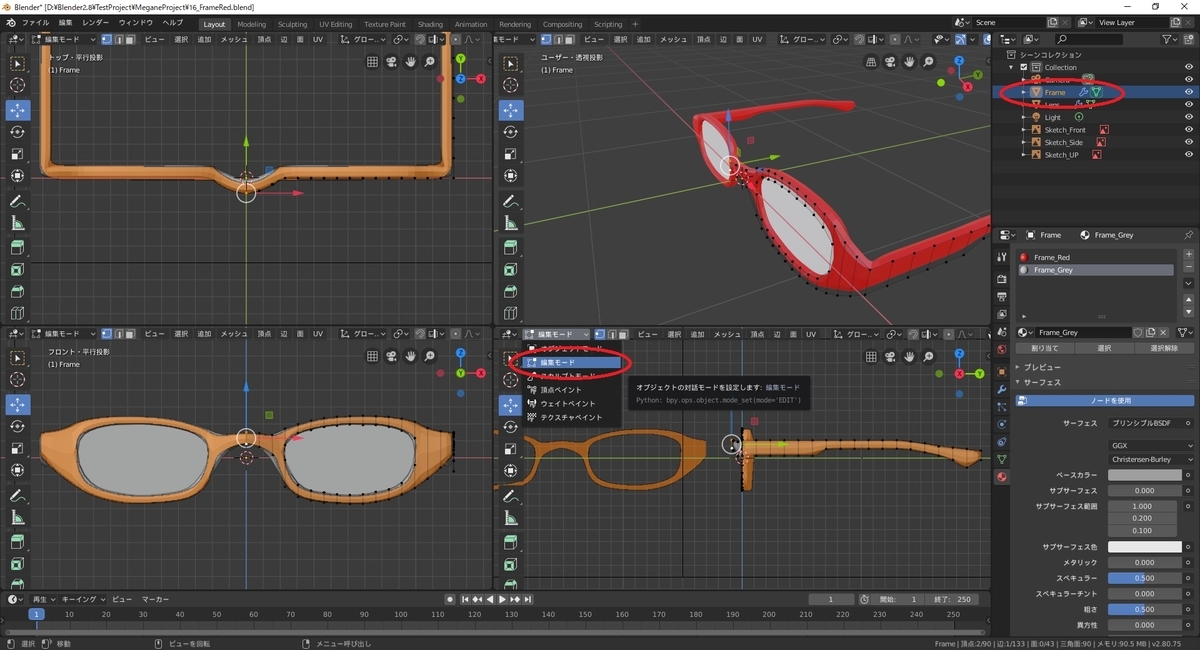Click the 割り当て assign button
This screenshot has height=650, width=1200.
(x=1044, y=348)
